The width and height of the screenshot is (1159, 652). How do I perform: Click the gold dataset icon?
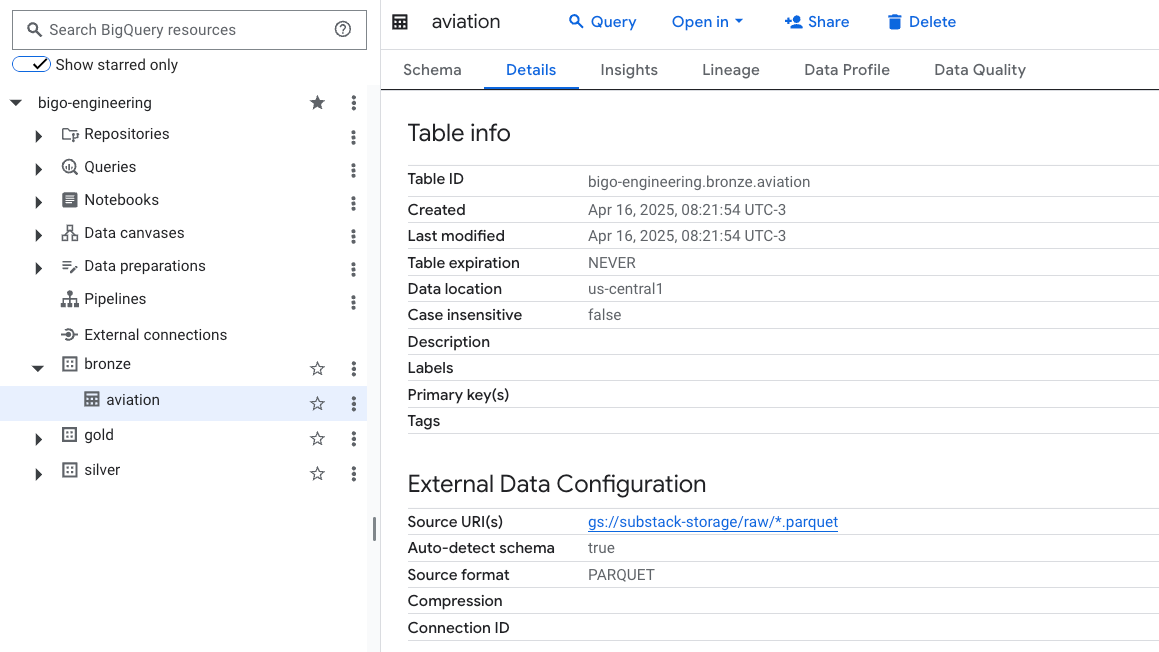click(69, 435)
